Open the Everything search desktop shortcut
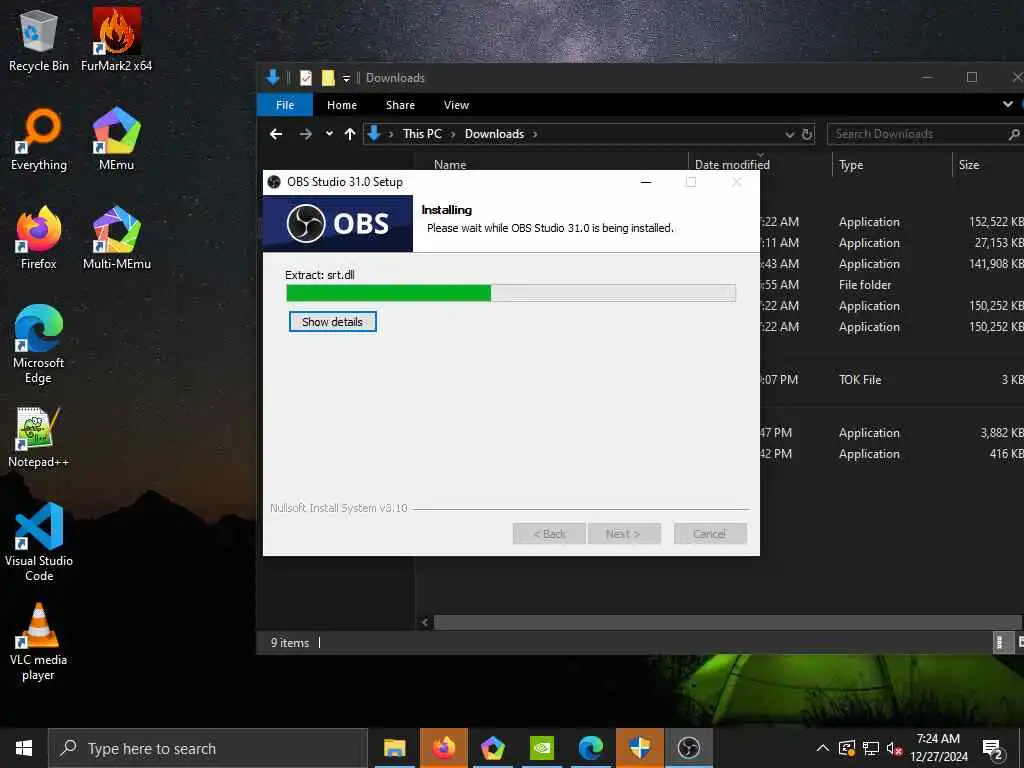Image resolution: width=1024 pixels, height=768 pixels. 39,140
